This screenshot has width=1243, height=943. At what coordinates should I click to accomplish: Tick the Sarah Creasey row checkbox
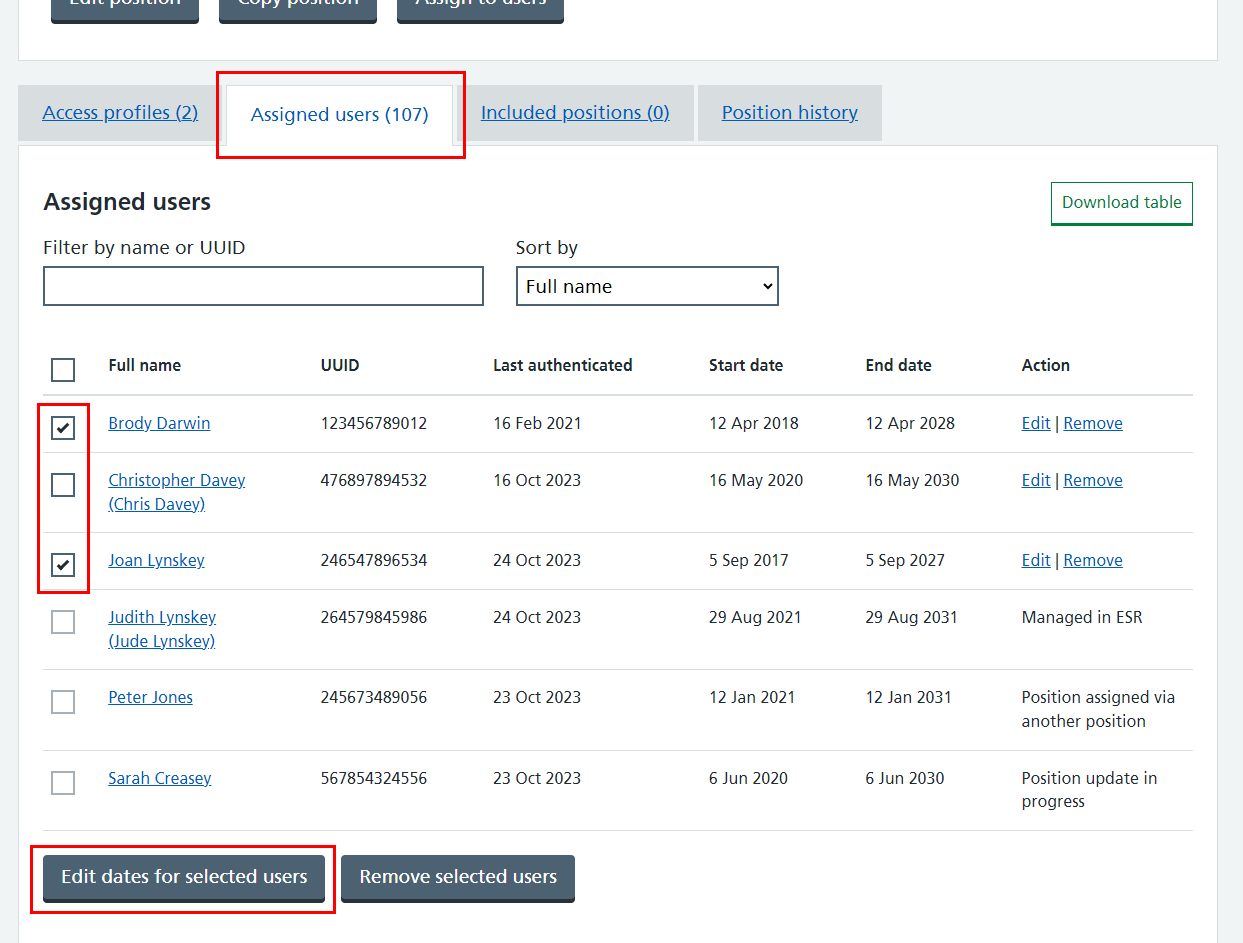pos(63,783)
